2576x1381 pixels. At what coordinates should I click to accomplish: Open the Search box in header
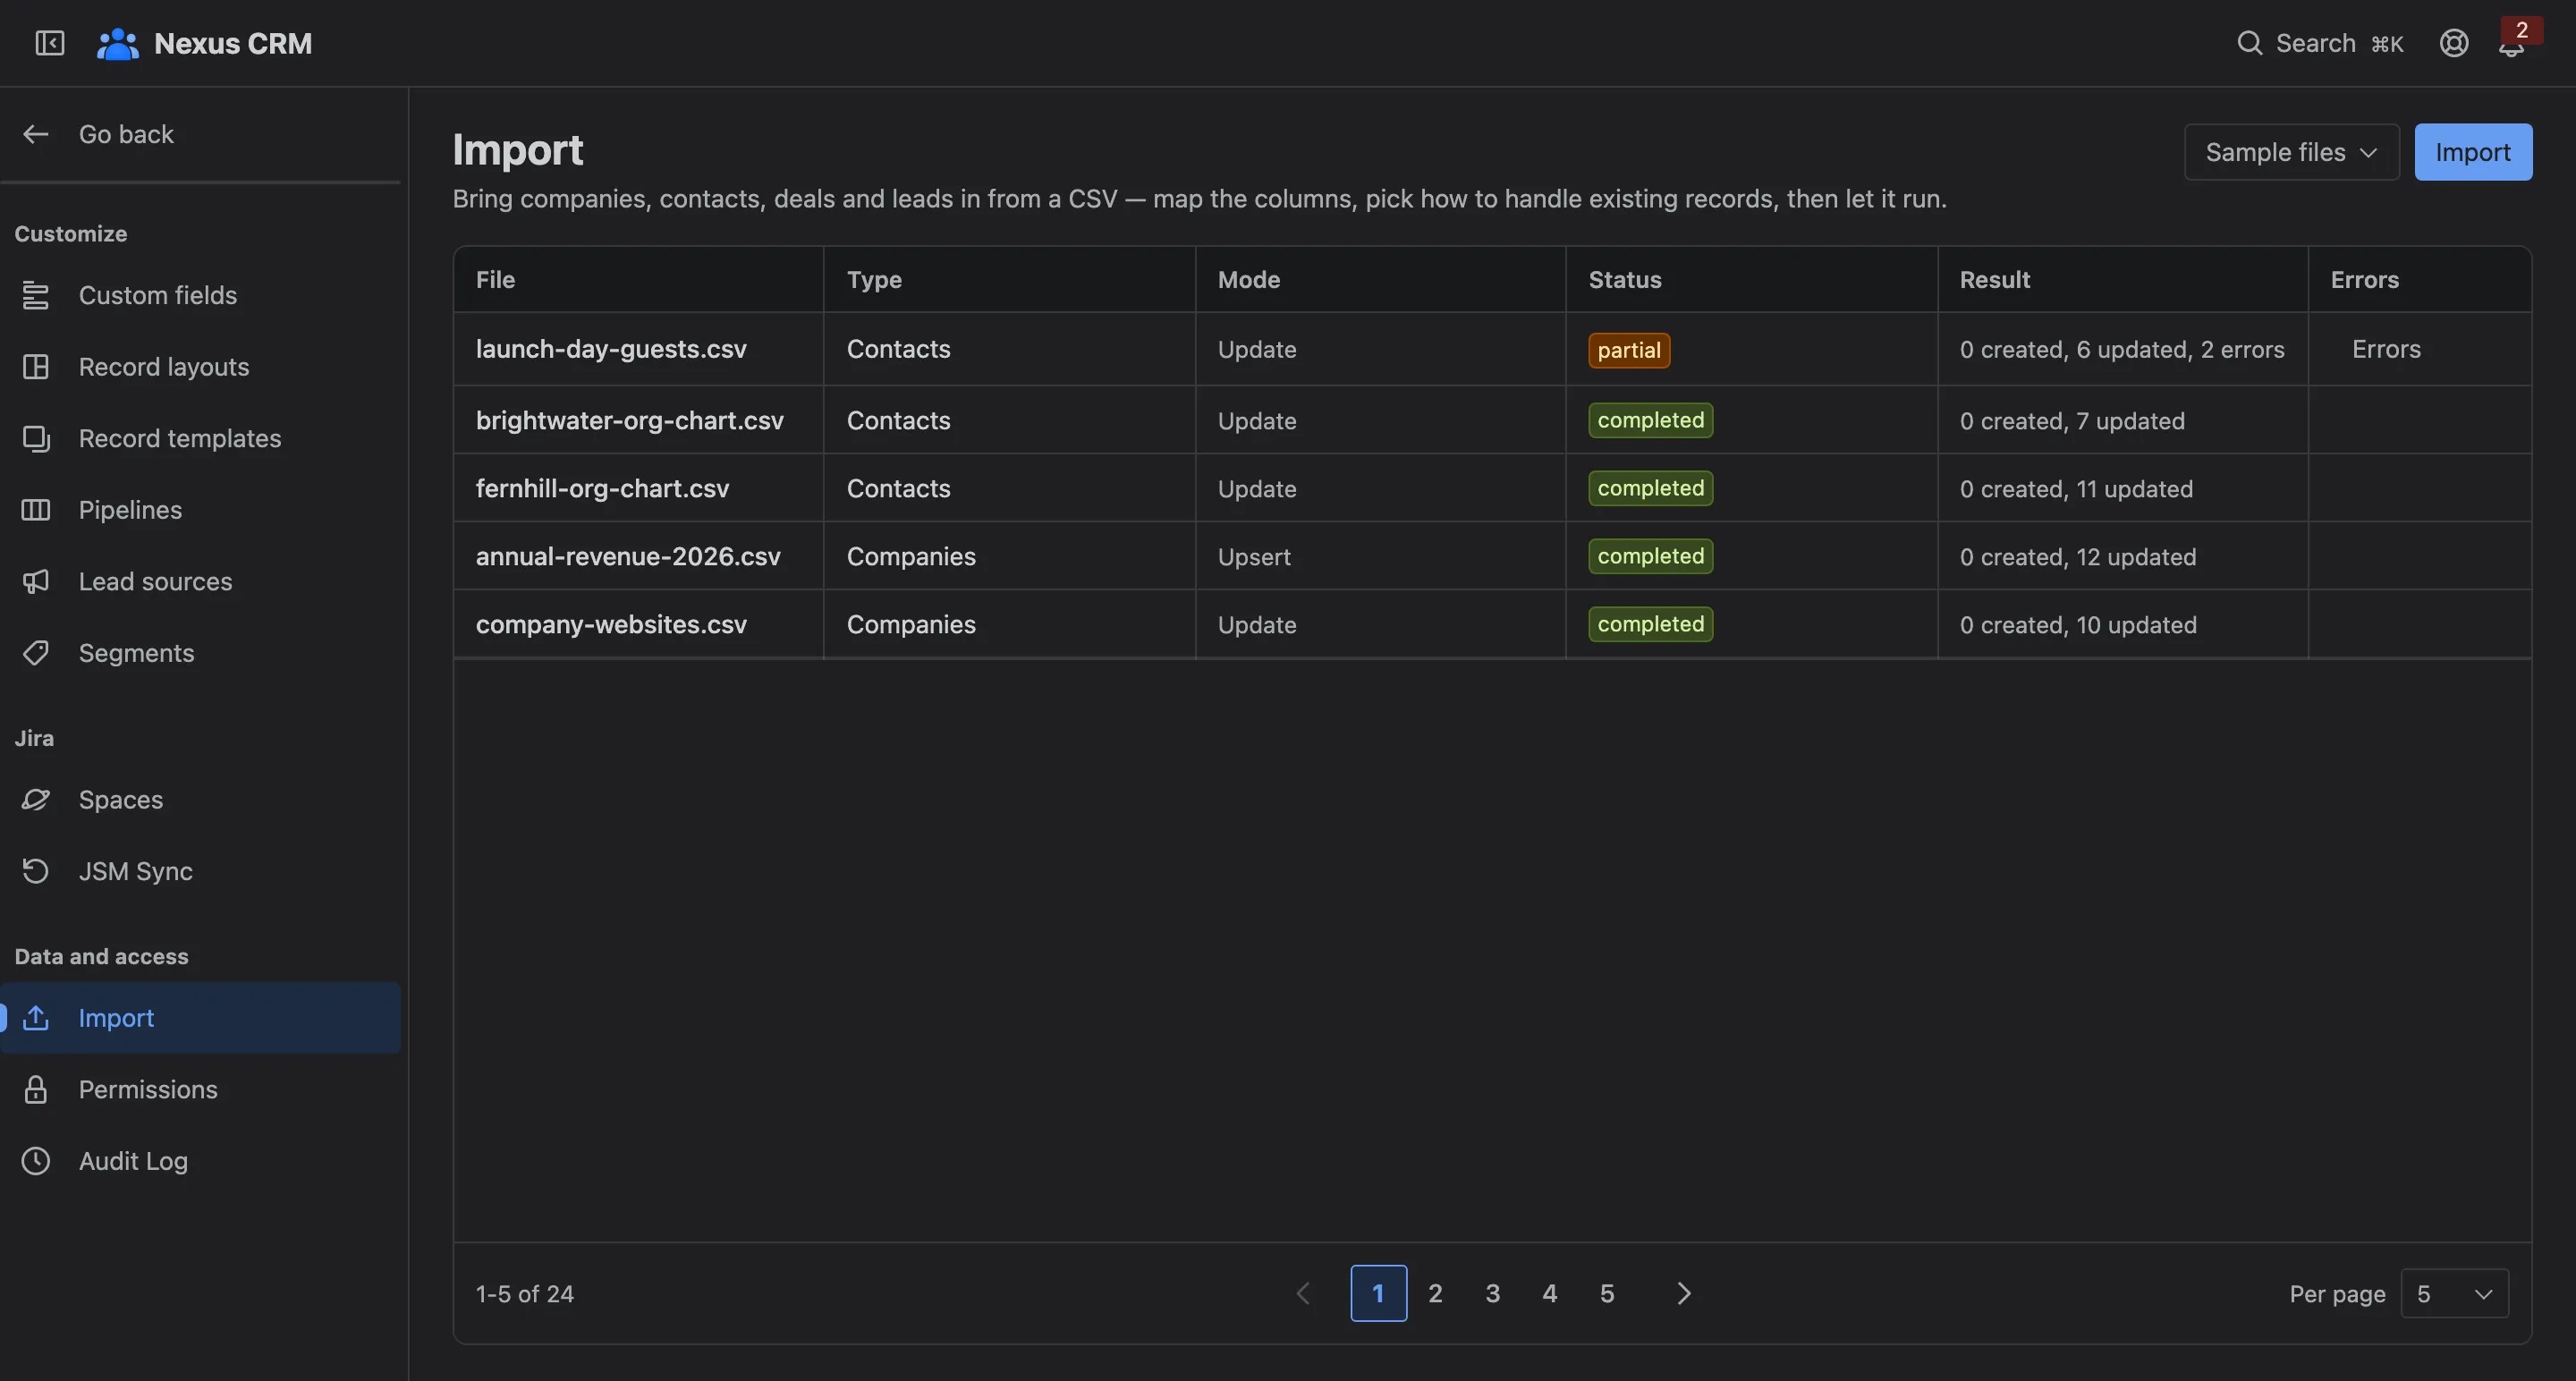(2319, 43)
